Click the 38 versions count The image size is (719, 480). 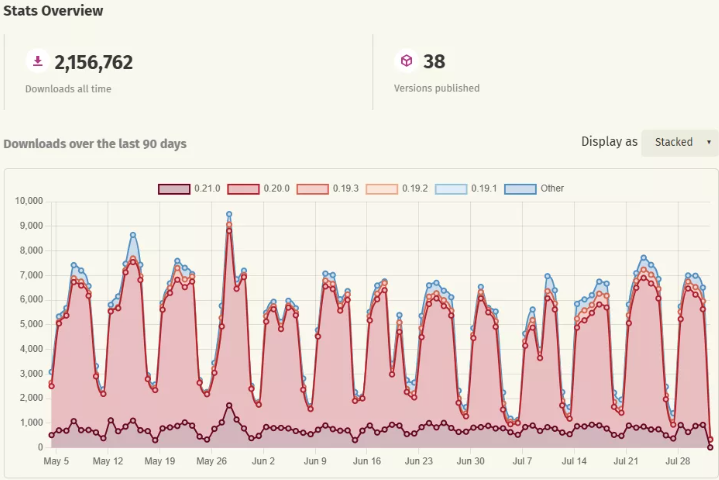click(x=434, y=62)
